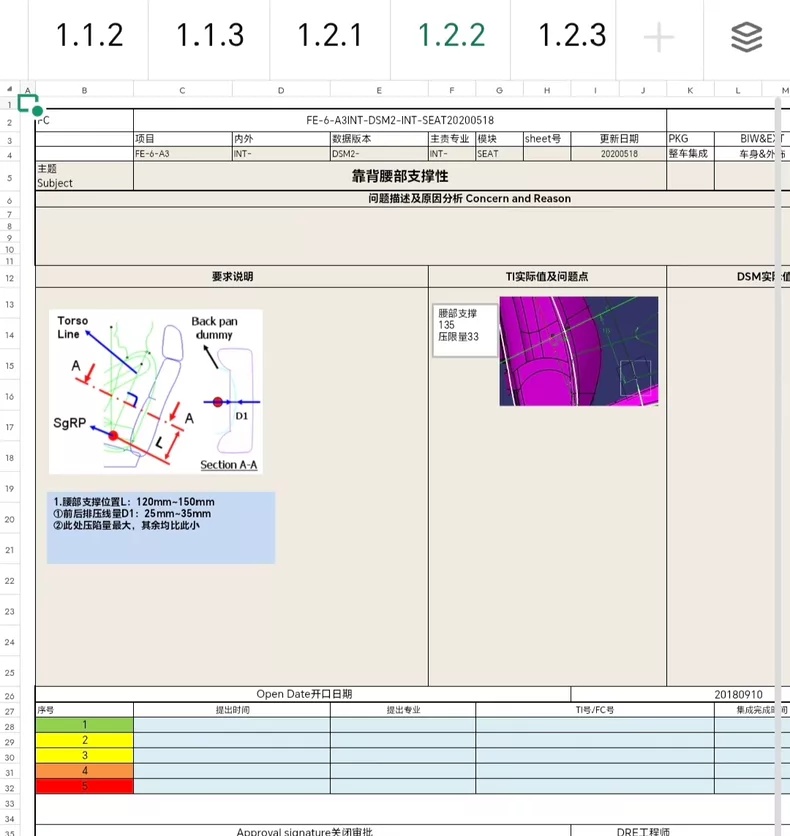Select the seat Torso Line diagram image
Screen dimensions: 790x836
[156, 392]
